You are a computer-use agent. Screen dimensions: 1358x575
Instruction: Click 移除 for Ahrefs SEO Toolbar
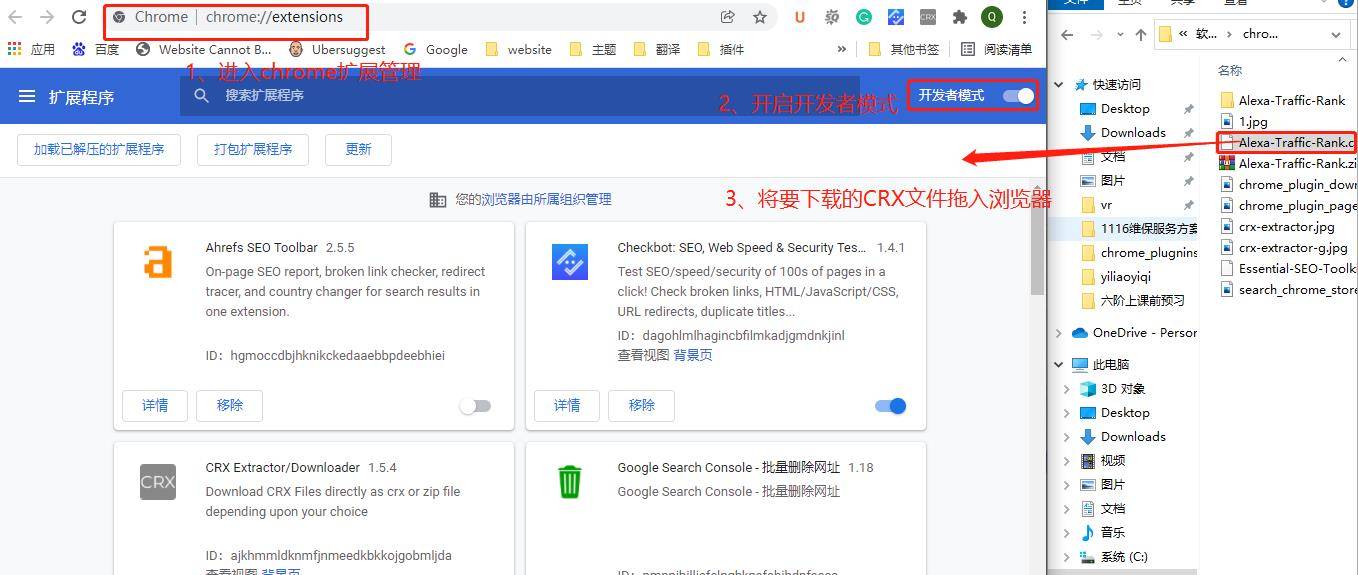pos(230,405)
